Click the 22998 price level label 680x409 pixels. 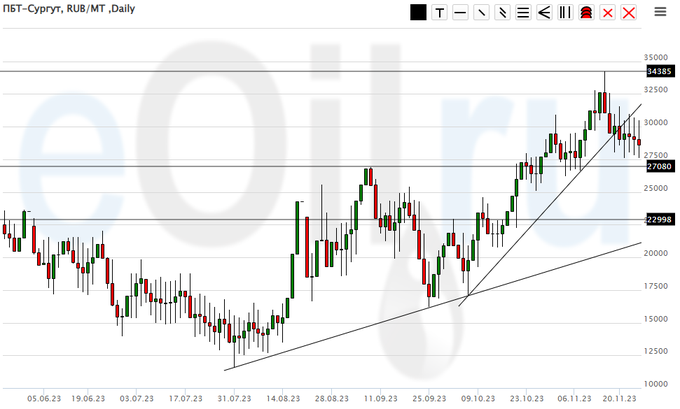click(x=659, y=220)
